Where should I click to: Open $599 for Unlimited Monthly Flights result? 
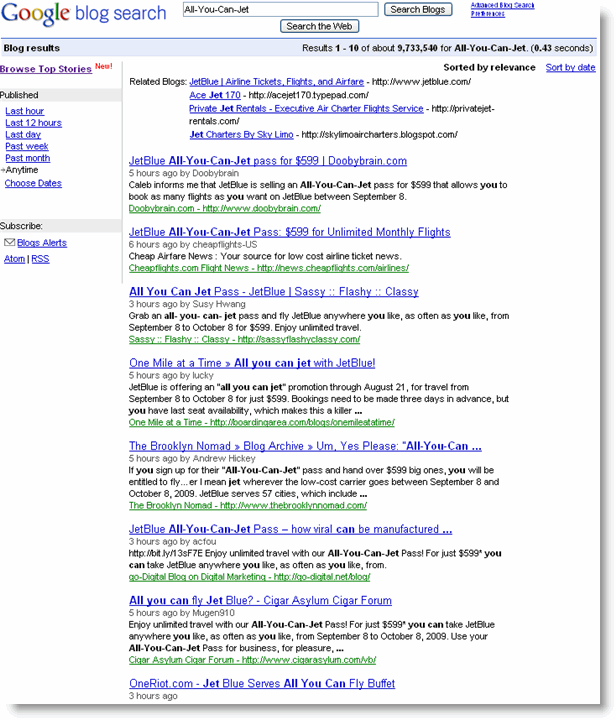click(289, 232)
